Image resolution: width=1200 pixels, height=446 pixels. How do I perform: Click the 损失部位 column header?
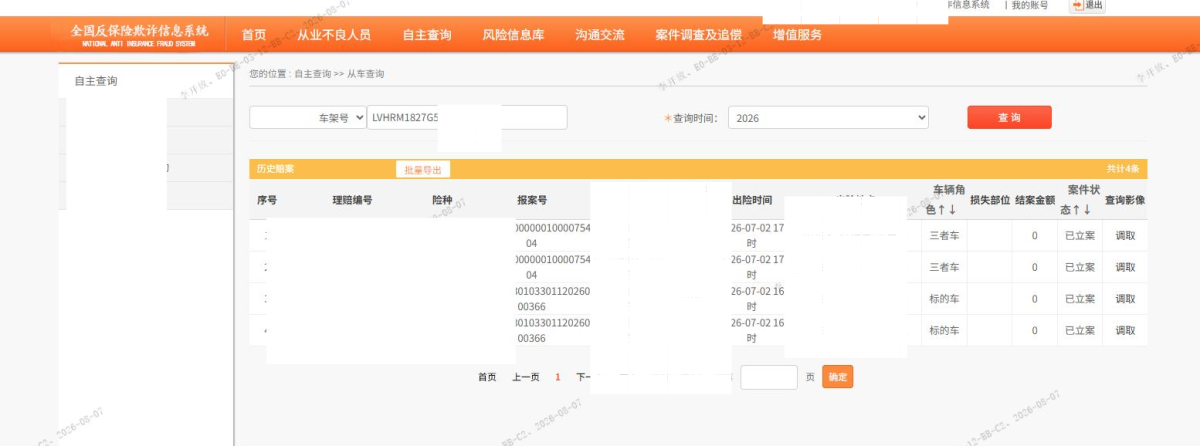point(990,200)
